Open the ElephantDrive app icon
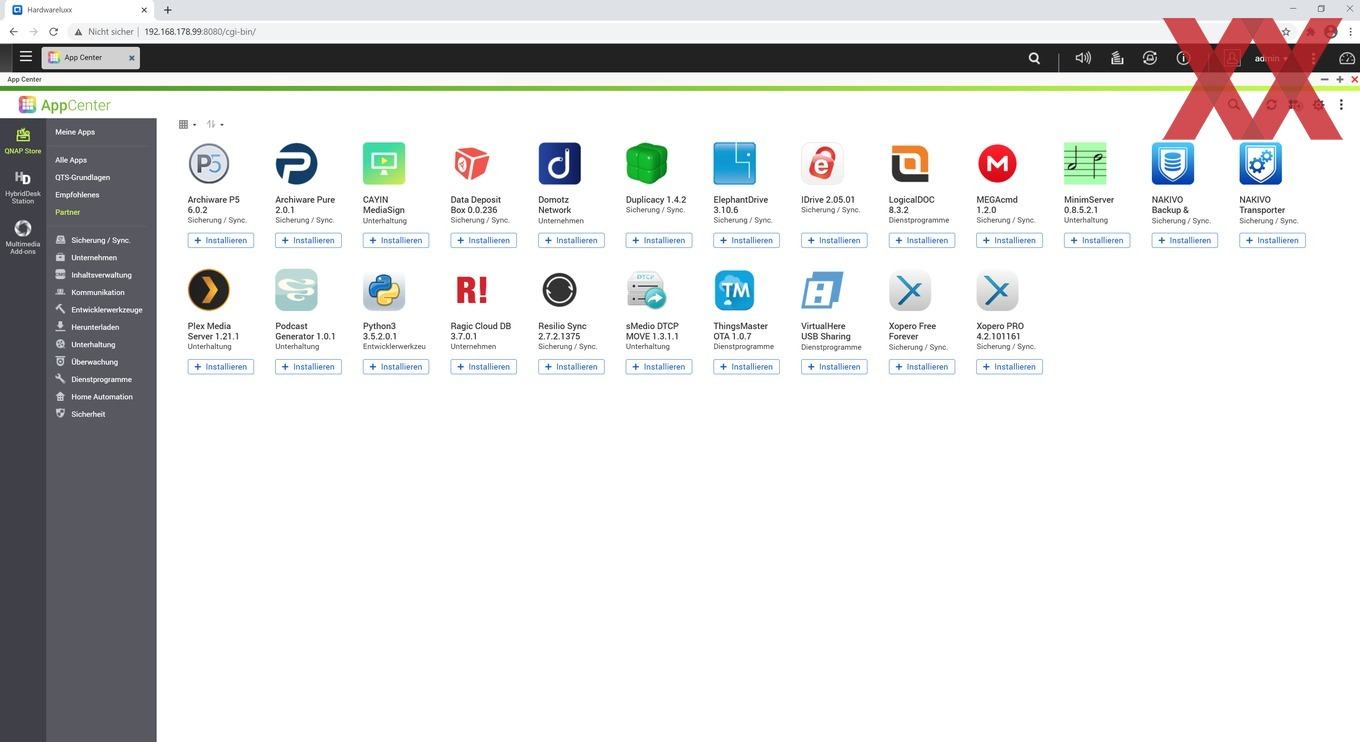 click(734, 164)
